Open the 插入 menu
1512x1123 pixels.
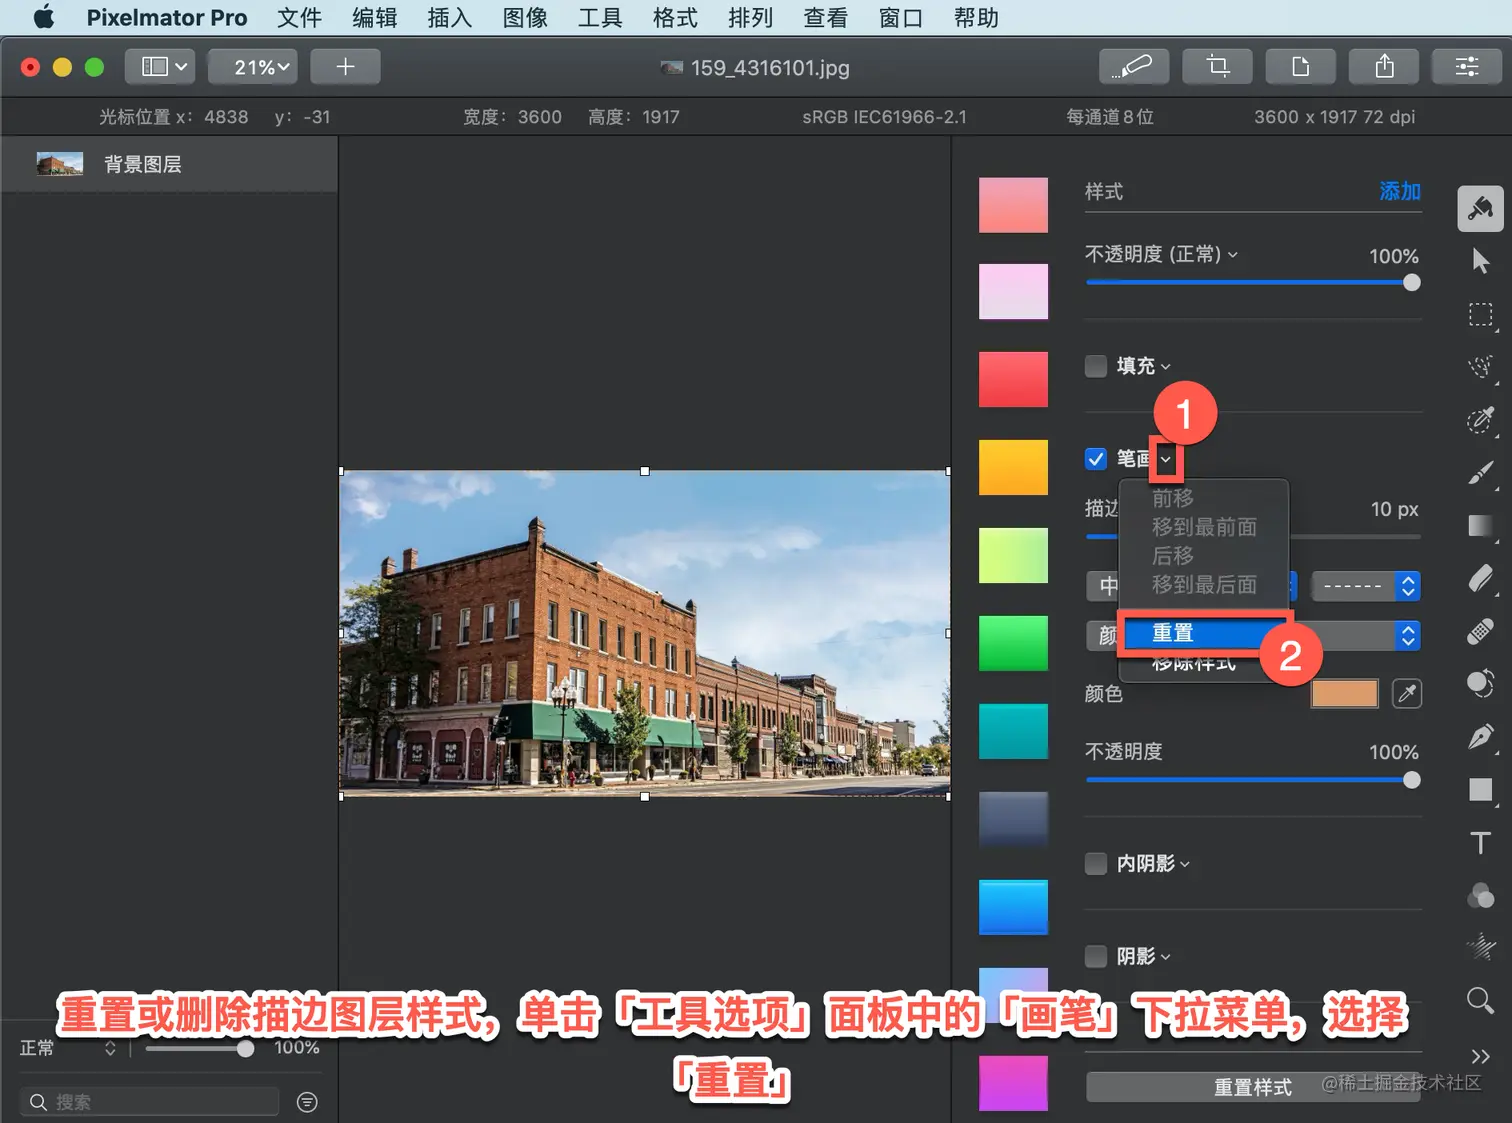click(x=449, y=18)
